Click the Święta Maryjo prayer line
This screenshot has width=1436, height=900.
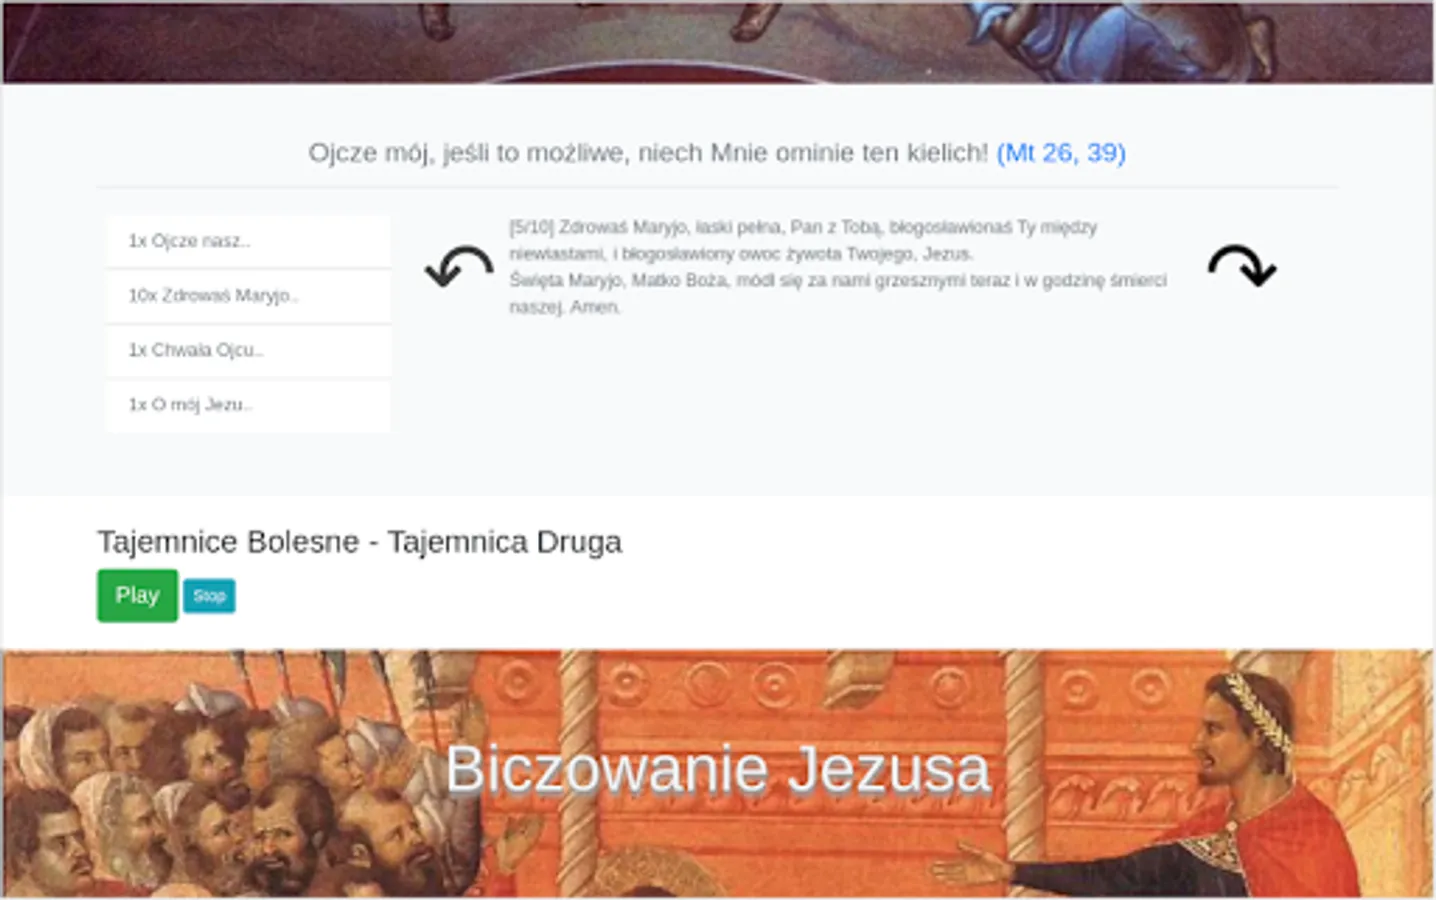[837, 293]
